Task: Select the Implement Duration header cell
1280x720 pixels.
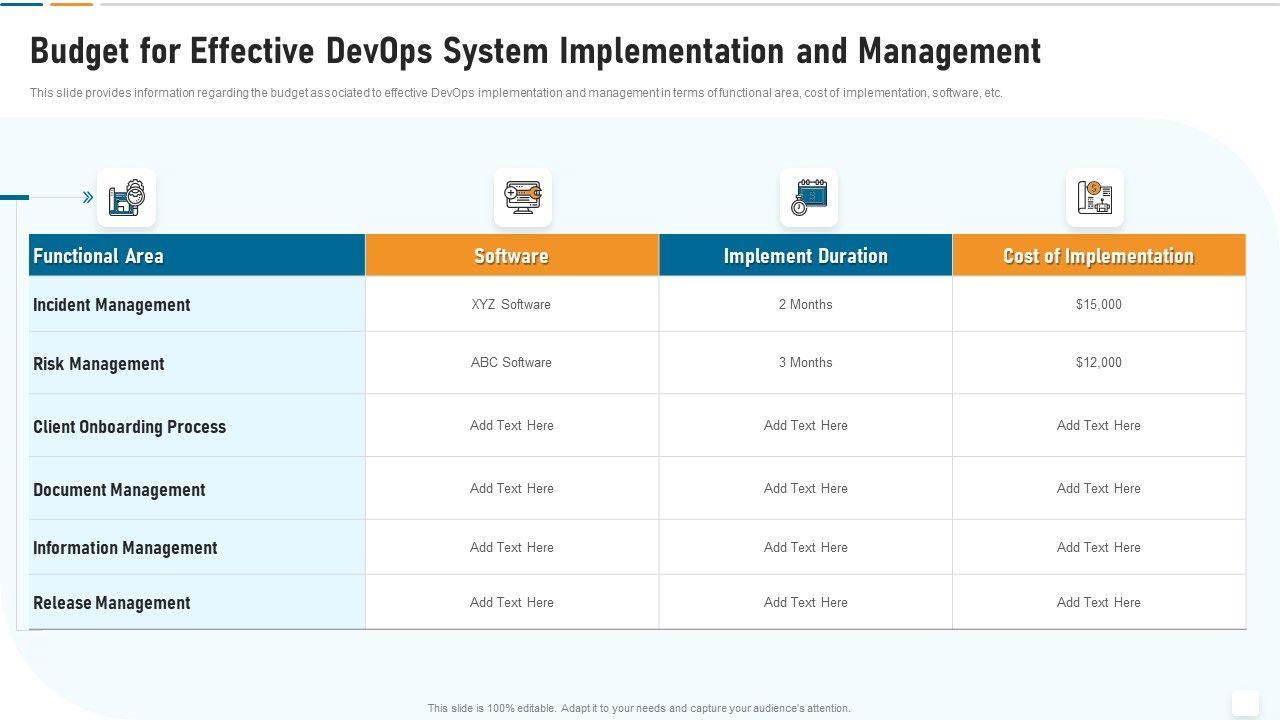Action: pos(805,256)
